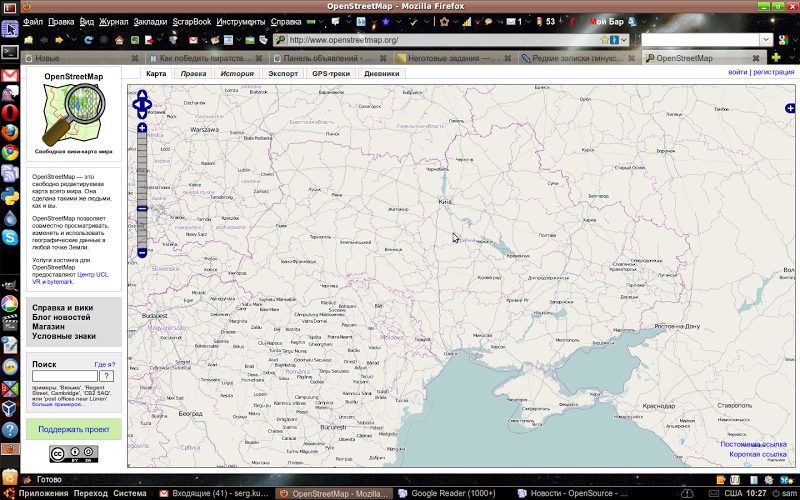
Task: Open dropdown next to Gmail toolbar icon
Action: point(204,40)
